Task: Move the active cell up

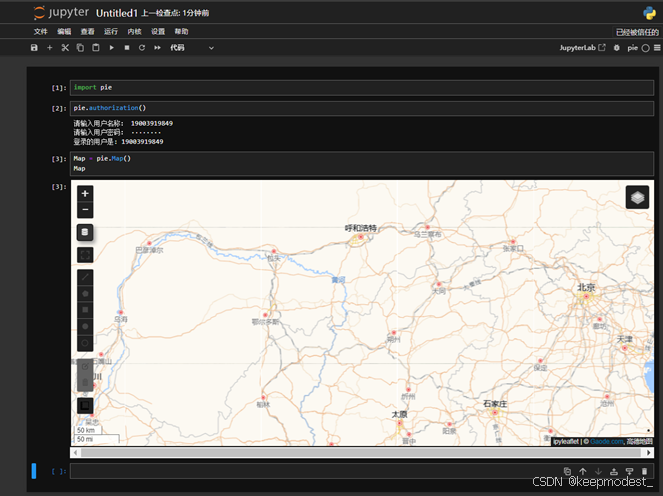Action: point(583,471)
